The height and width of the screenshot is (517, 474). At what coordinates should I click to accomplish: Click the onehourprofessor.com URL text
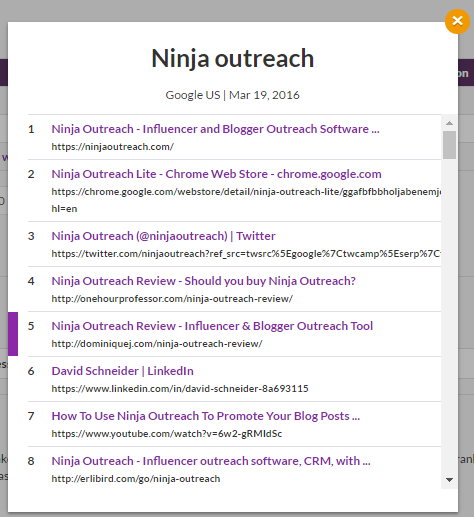[x=172, y=299]
